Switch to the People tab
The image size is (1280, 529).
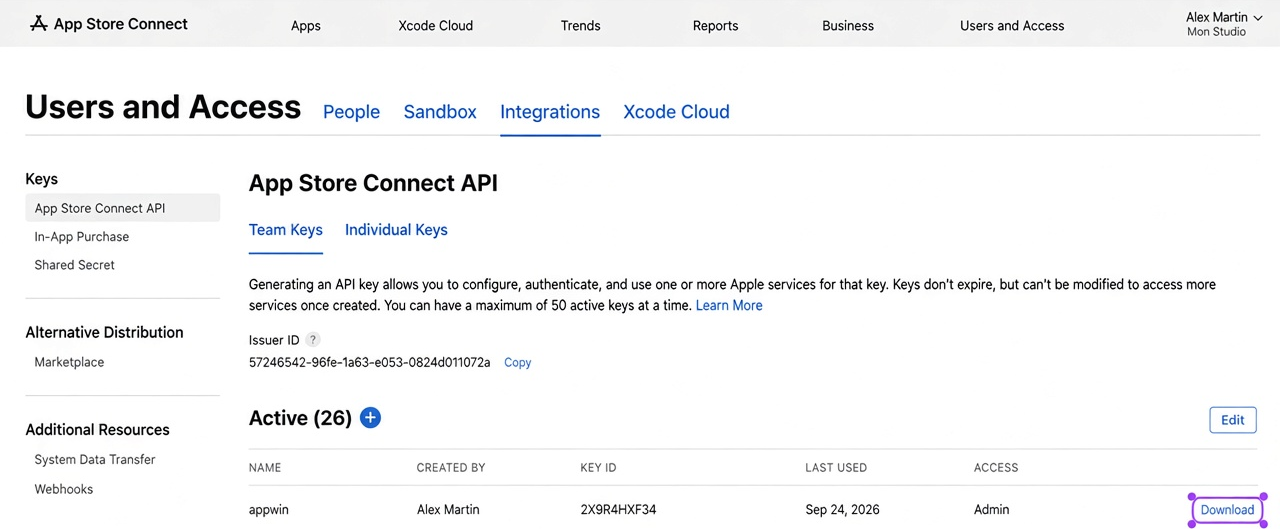point(351,112)
